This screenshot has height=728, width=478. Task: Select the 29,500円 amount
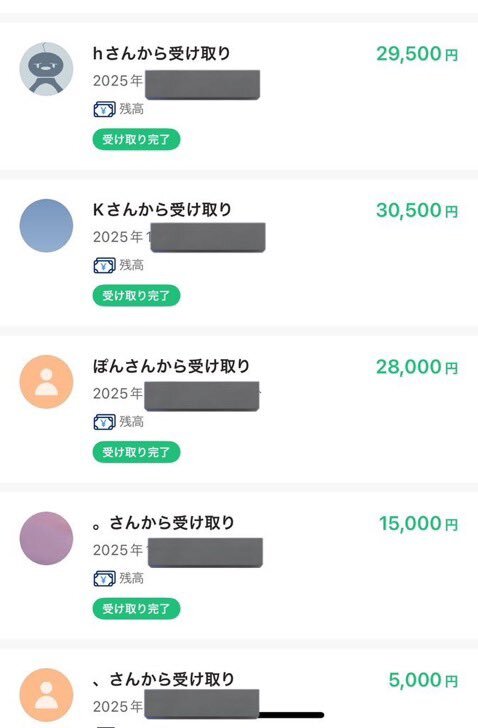pyautogui.click(x=417, y=54)
